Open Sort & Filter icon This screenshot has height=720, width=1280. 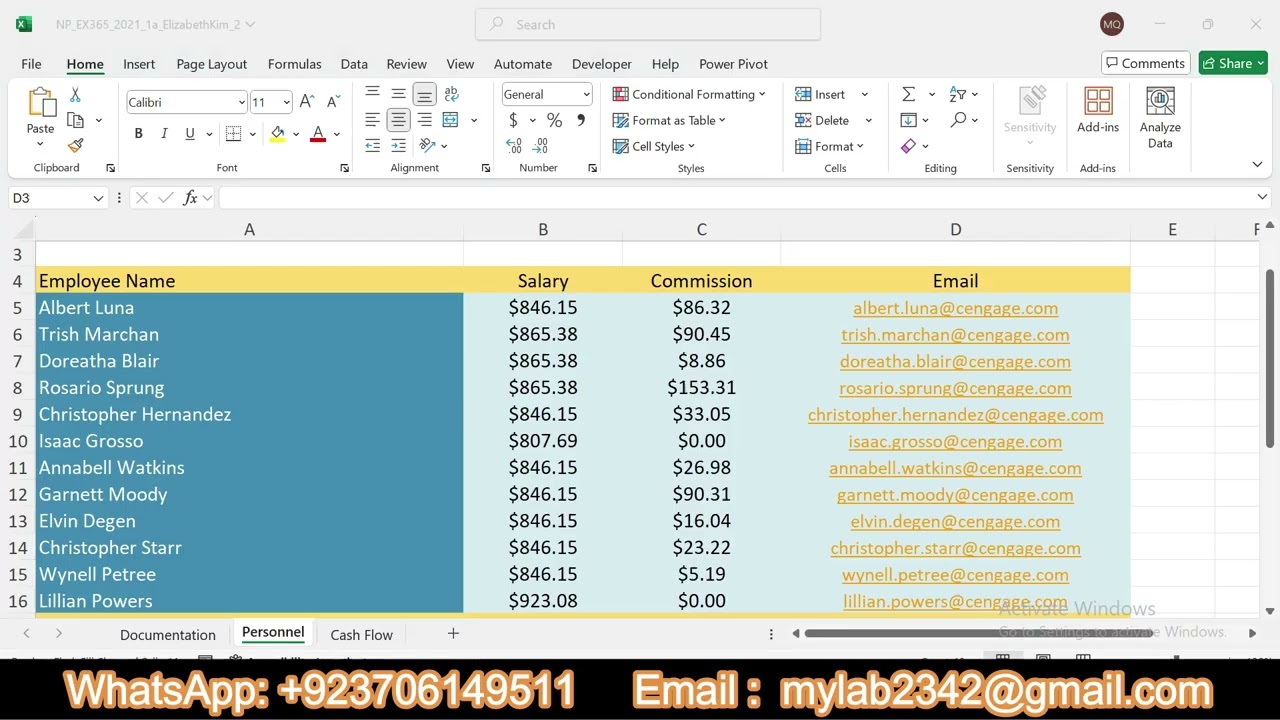point(958,94)
